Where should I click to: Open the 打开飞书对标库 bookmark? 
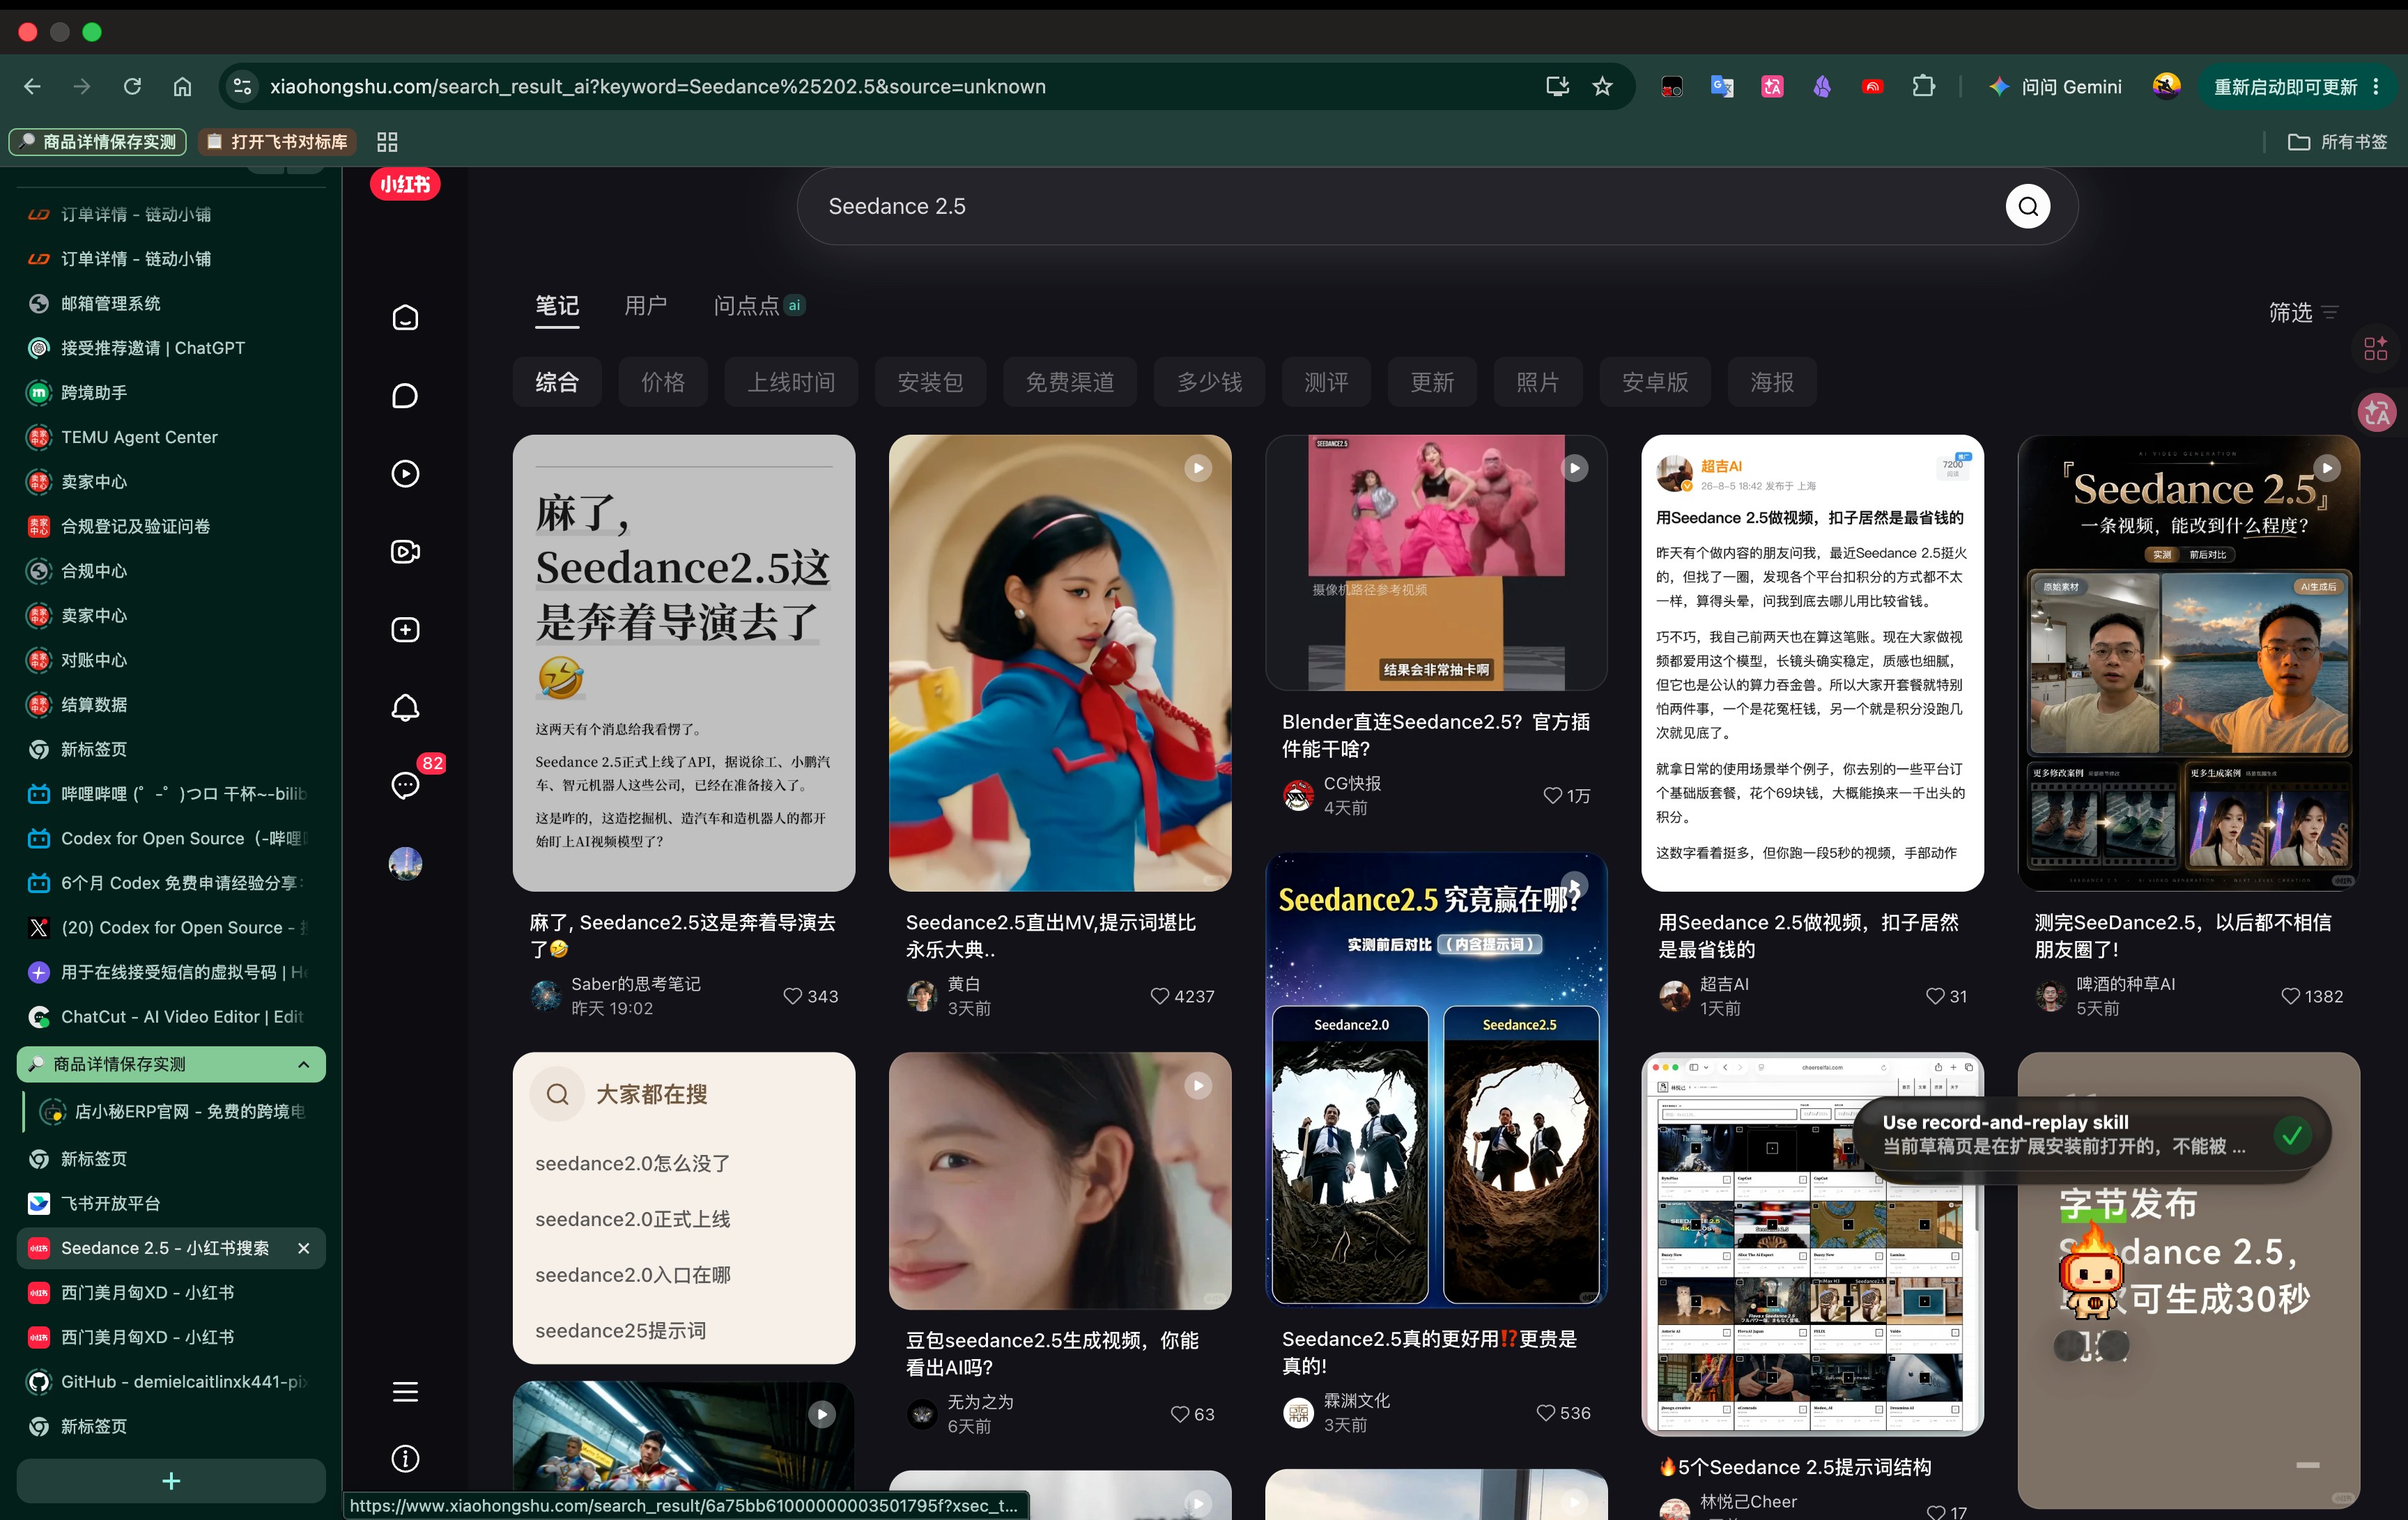[x=277, y=142]
